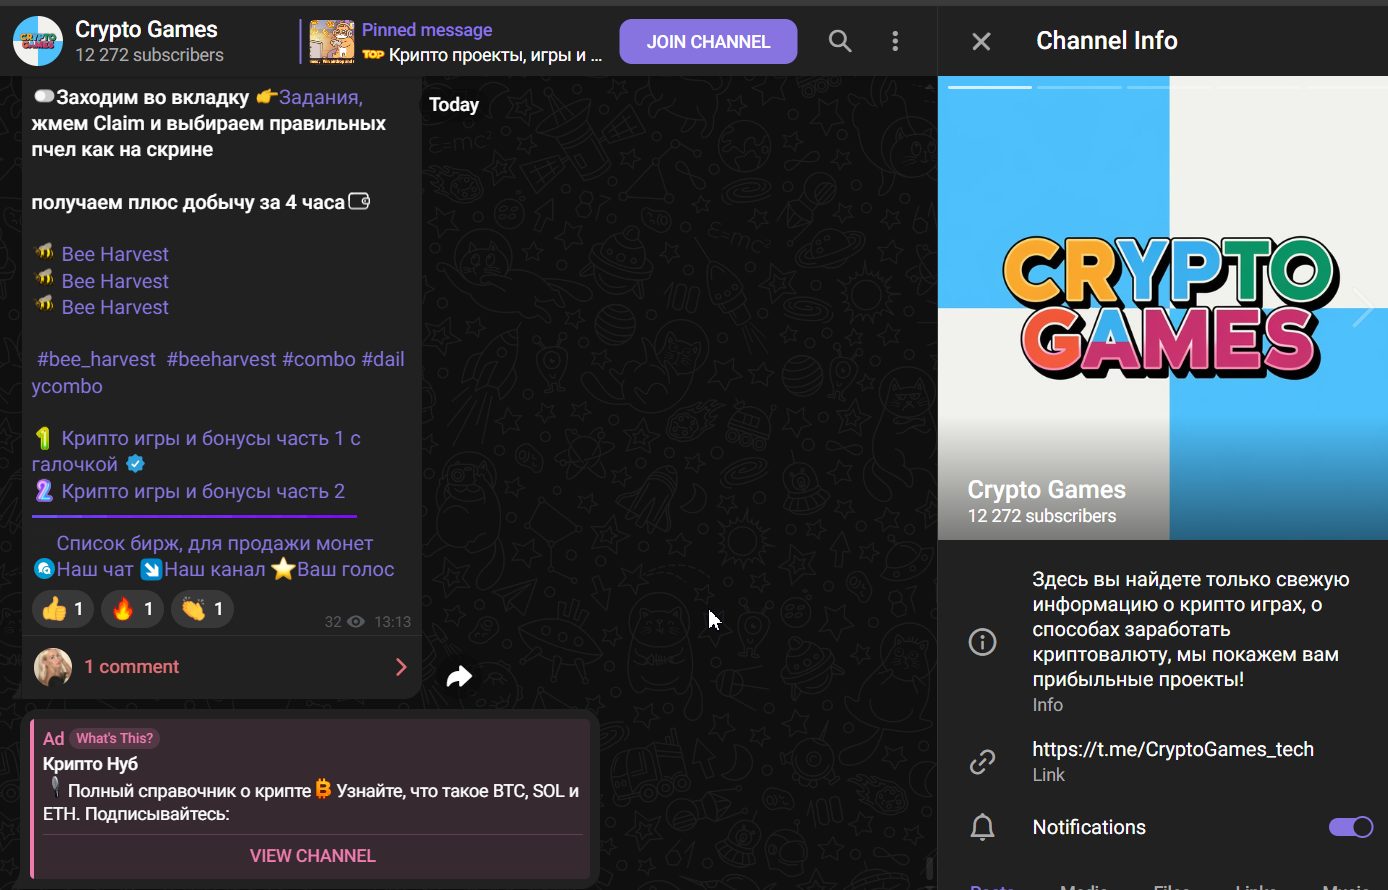The image size is (1388, 890).
Task: Click the link chain icon
Action: click(x=983, y=762)
